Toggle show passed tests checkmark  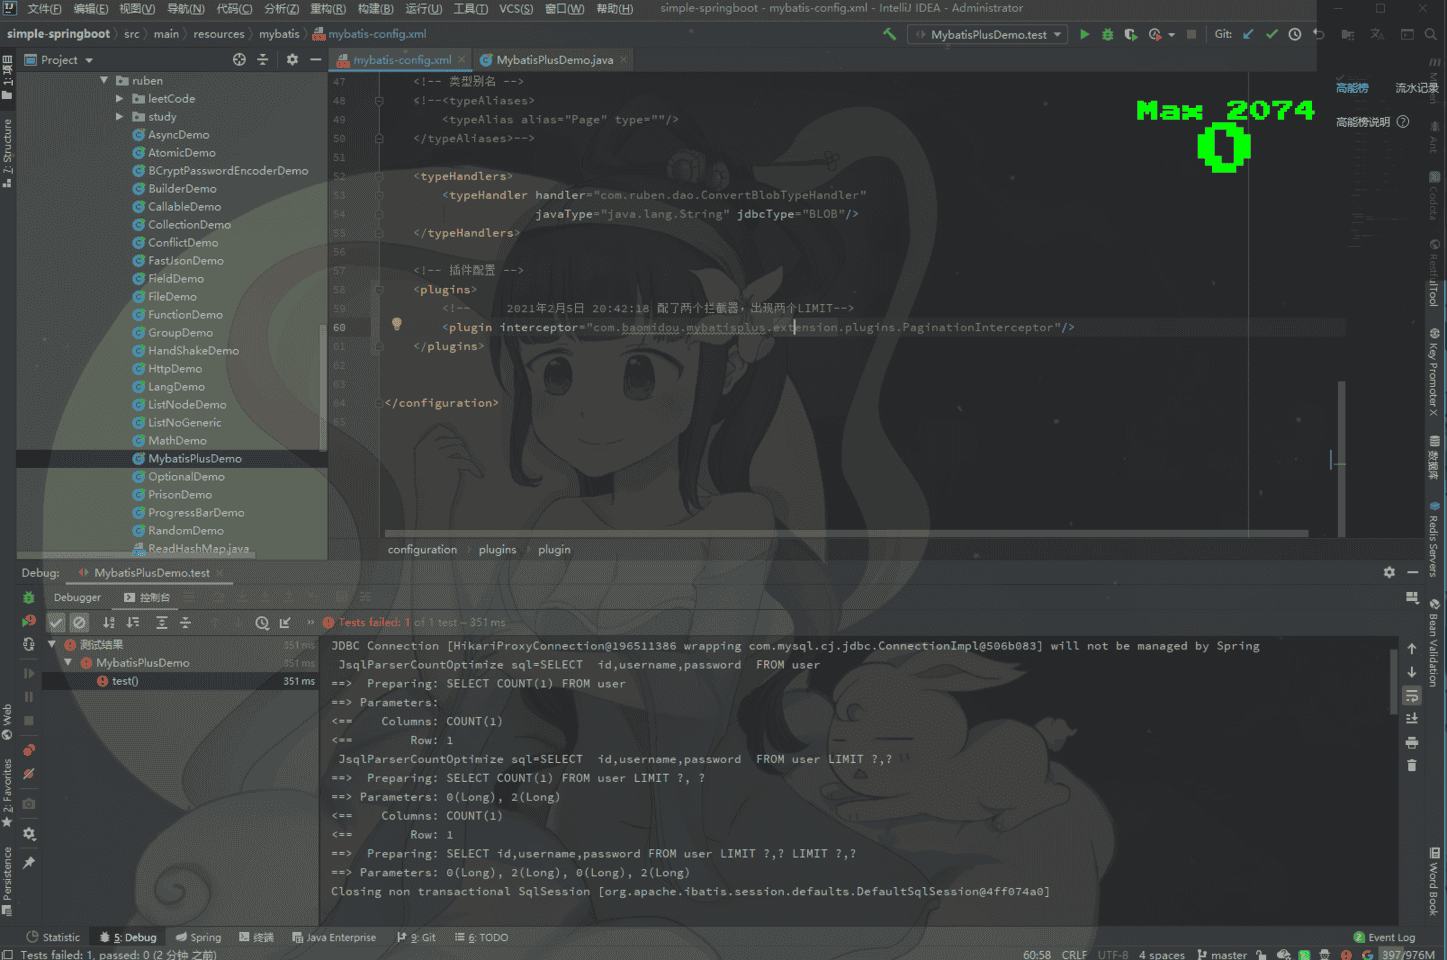[x=56, y=623]
